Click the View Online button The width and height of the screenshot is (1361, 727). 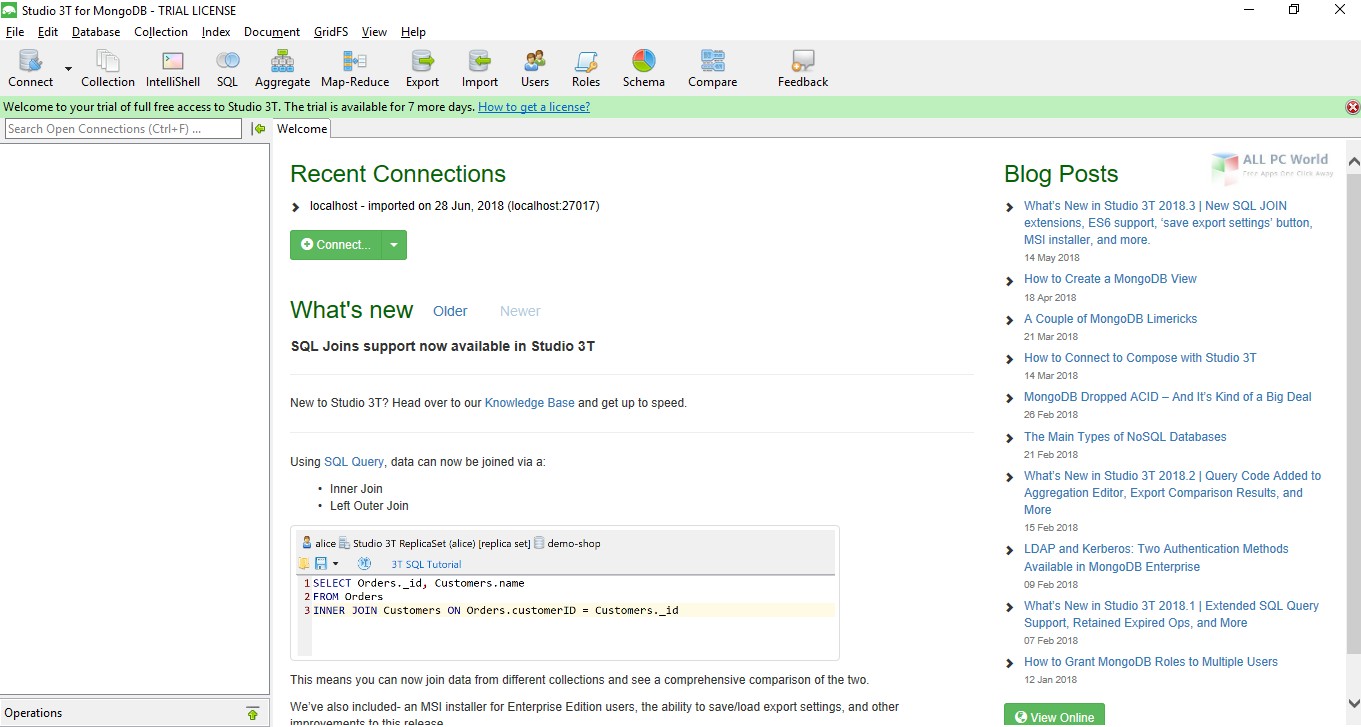1054,716
